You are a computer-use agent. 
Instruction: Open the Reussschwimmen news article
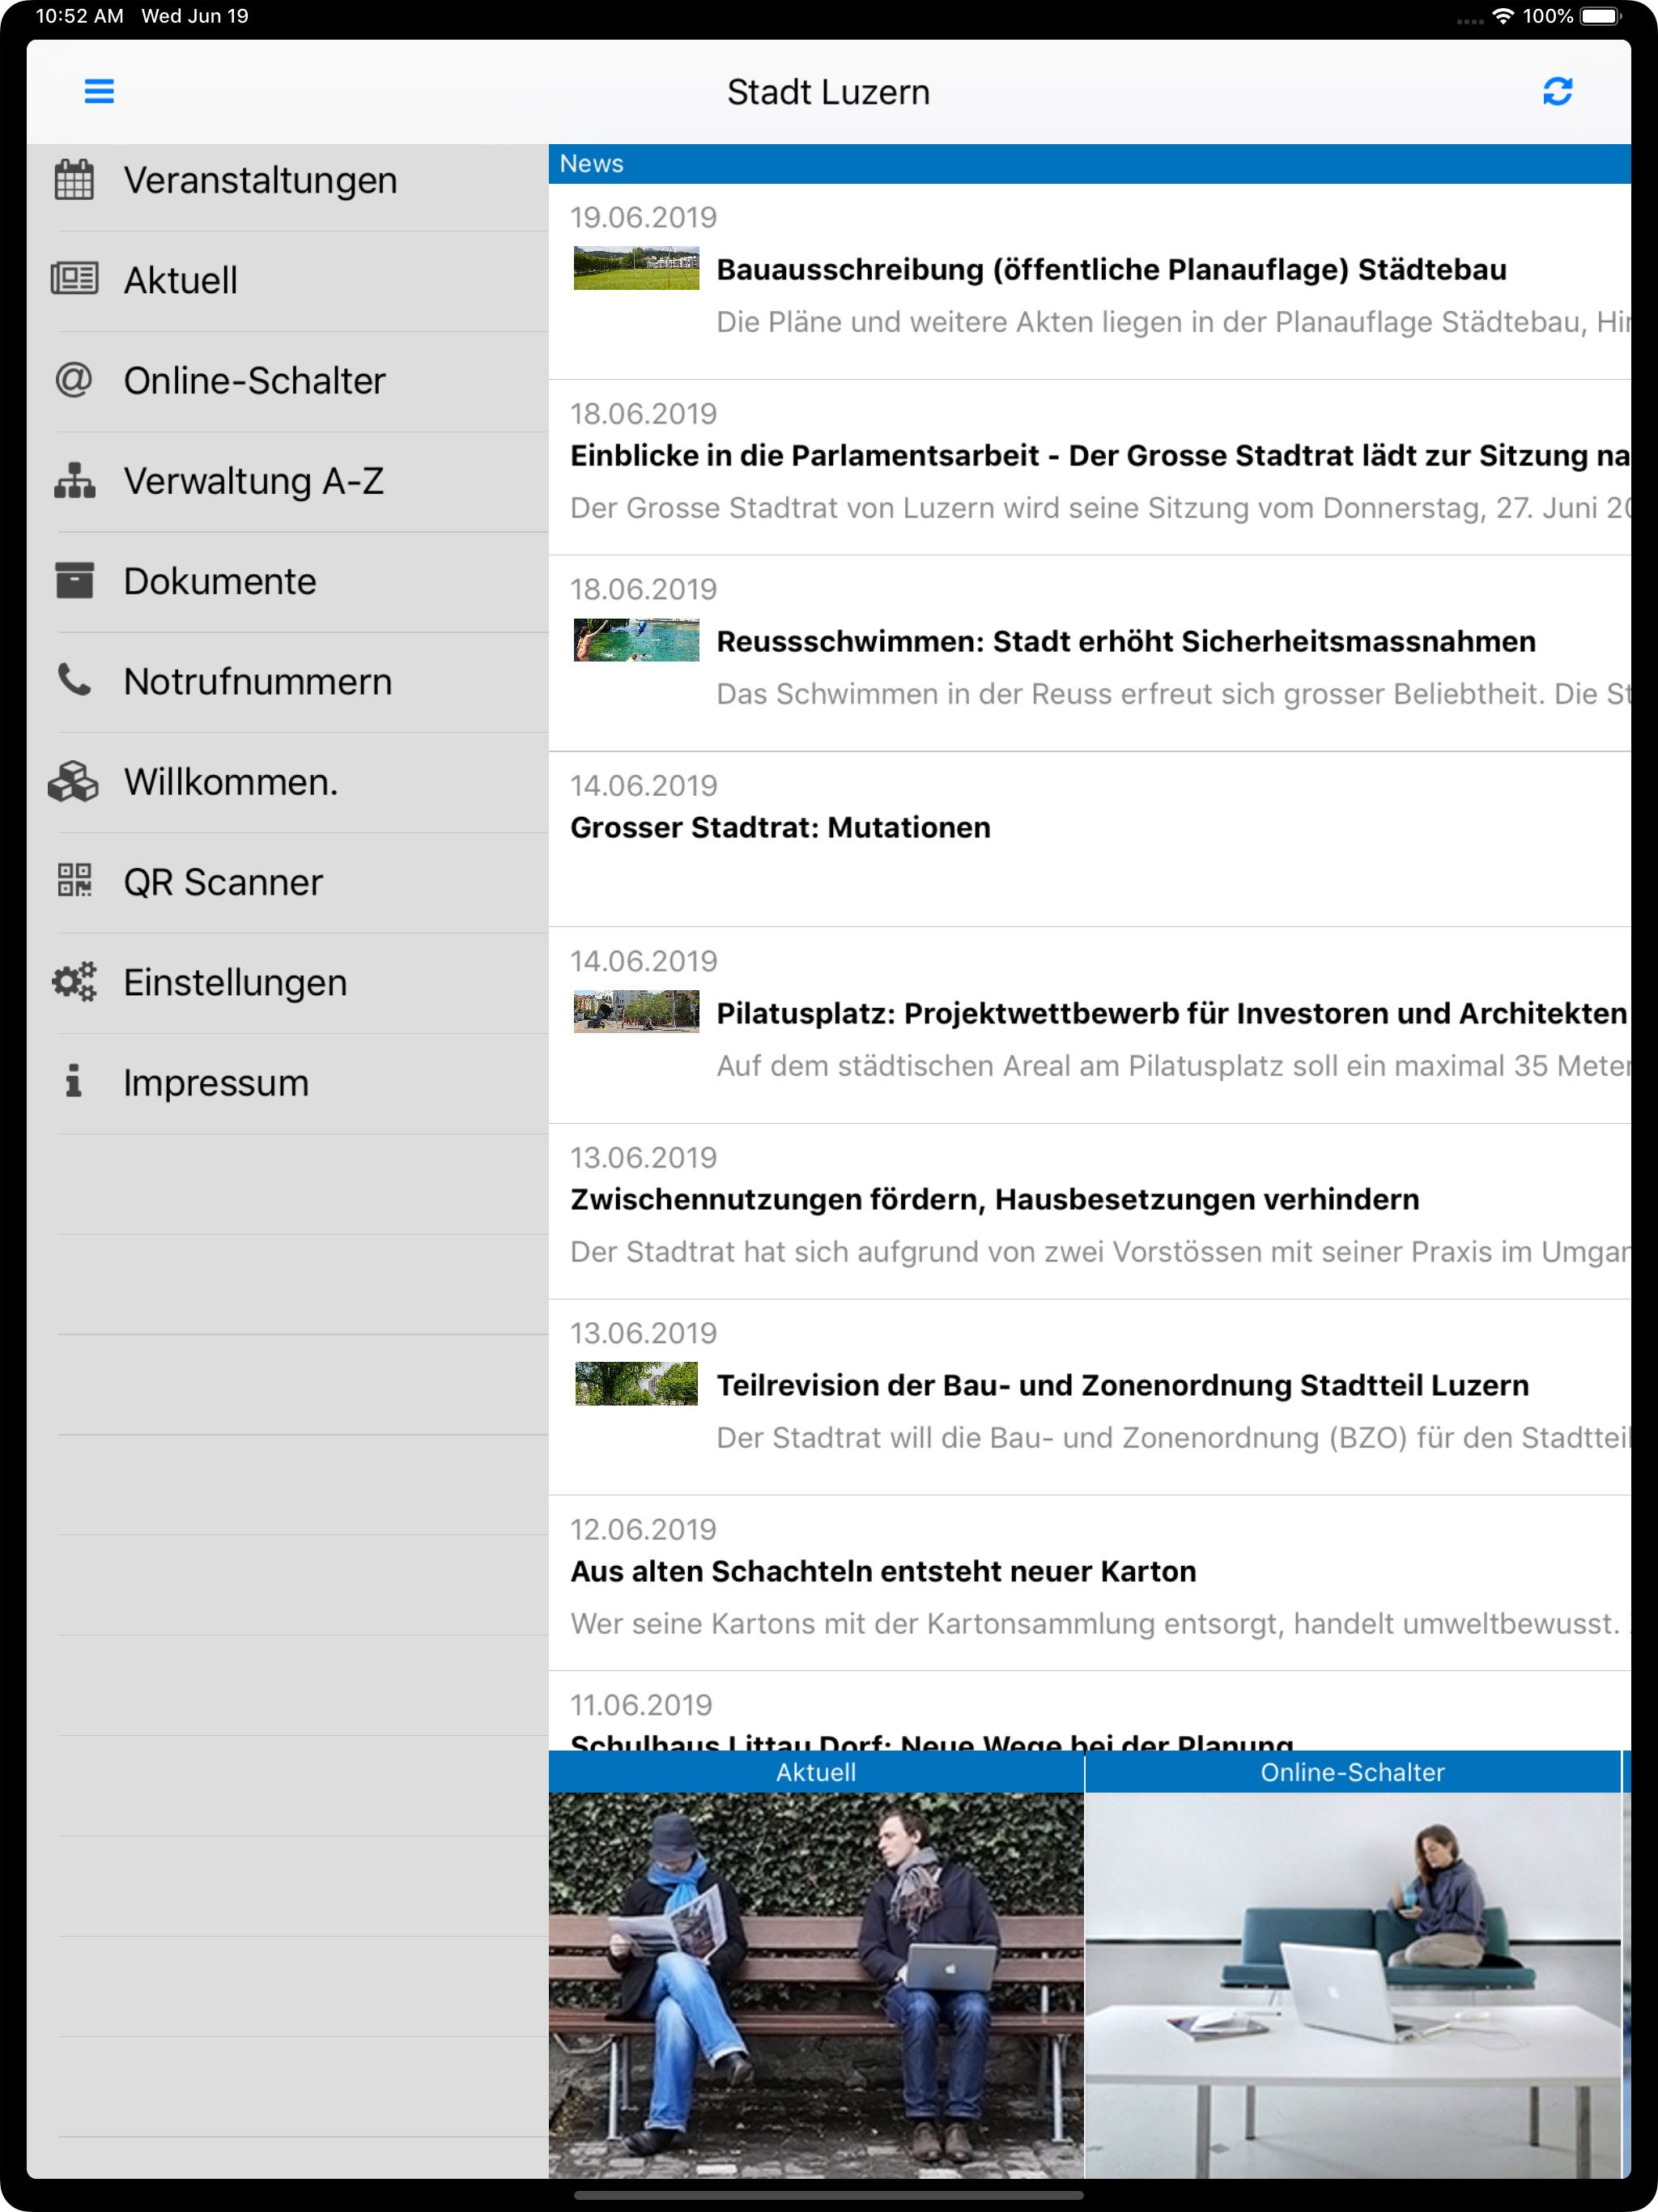(x=1125, y=642)
